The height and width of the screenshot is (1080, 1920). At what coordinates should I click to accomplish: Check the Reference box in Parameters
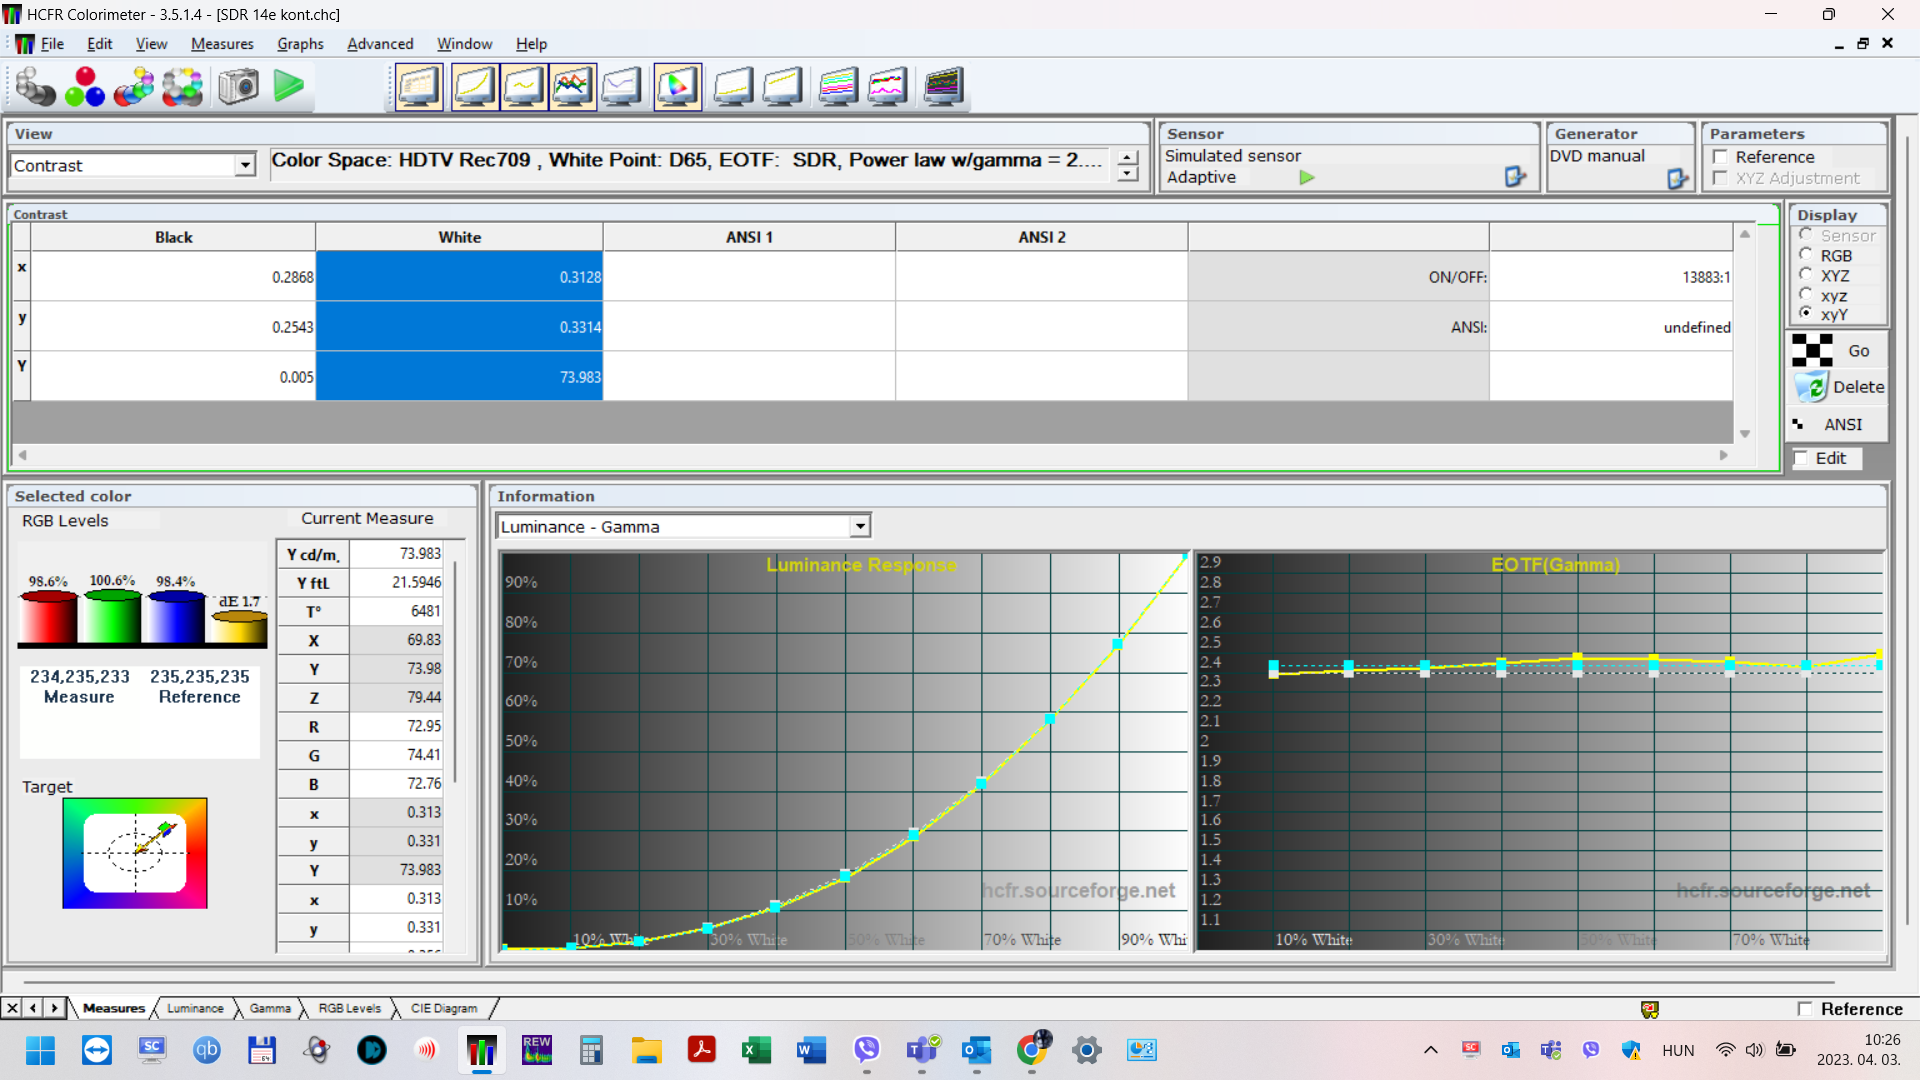click(1721, 157)
